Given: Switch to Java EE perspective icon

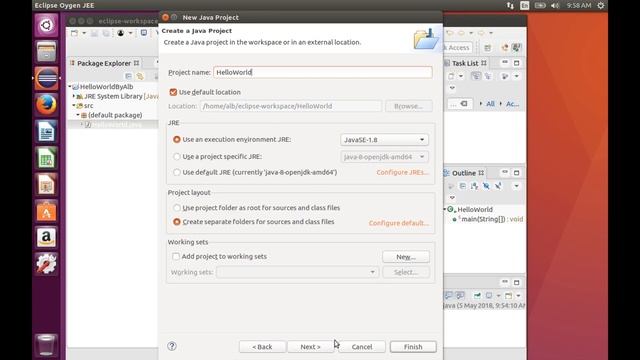Looking at the screenshot, I should tap(516, 48).
